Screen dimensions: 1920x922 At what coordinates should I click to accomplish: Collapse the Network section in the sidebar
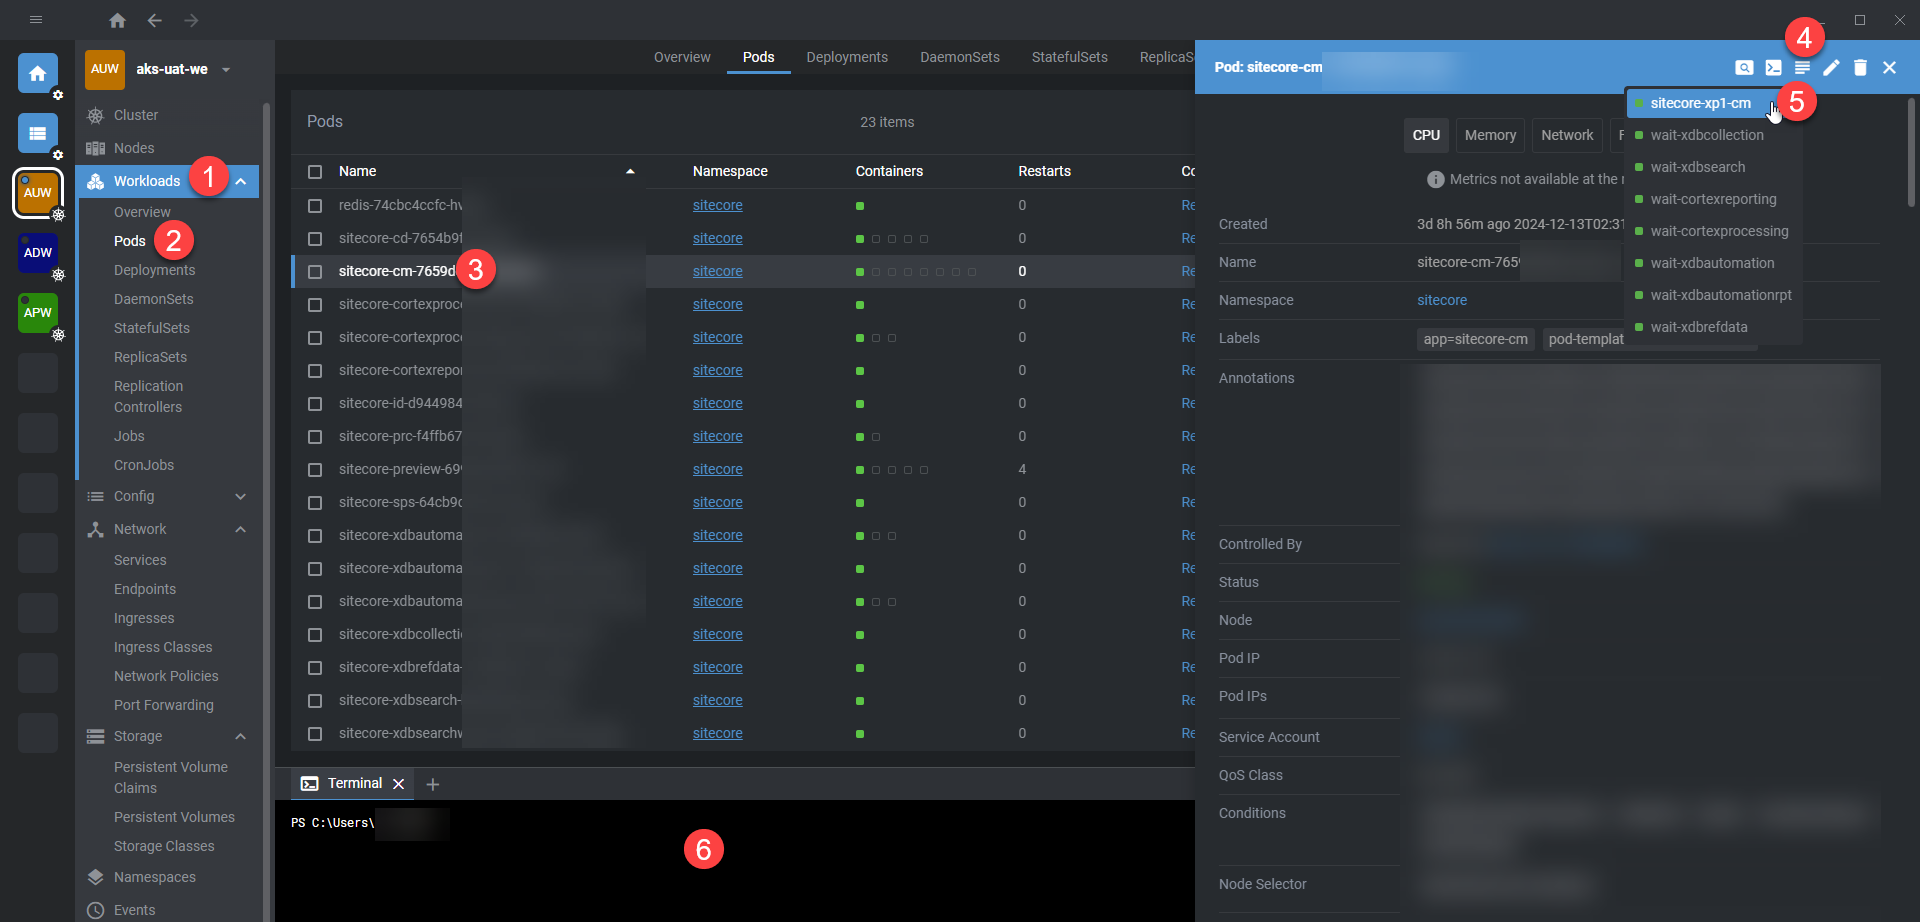tap(240, 529)
